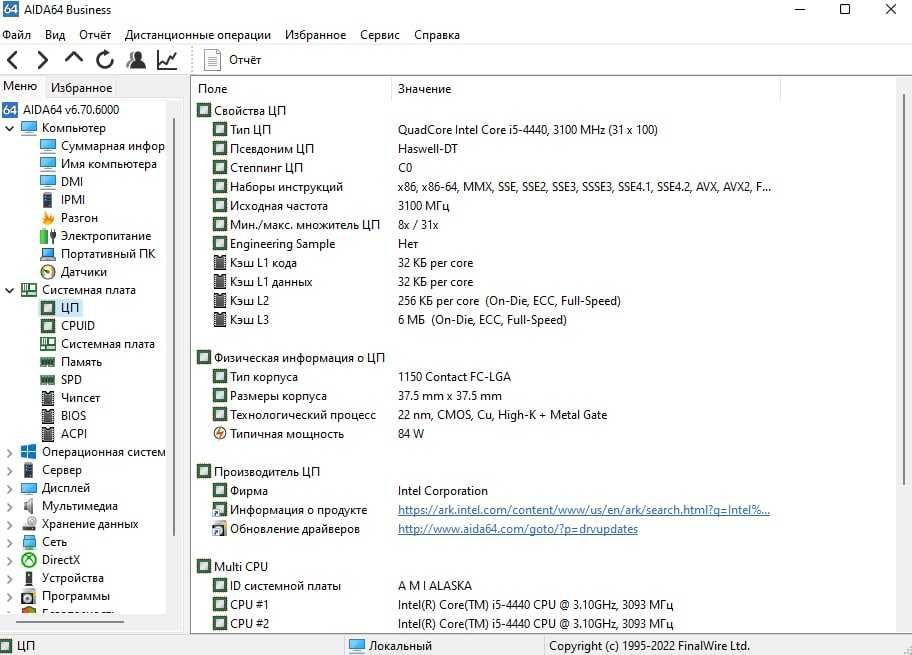912x655 pixels.
Task: Open the Отчёт menu in the menu bar
Action: [95, 35]
